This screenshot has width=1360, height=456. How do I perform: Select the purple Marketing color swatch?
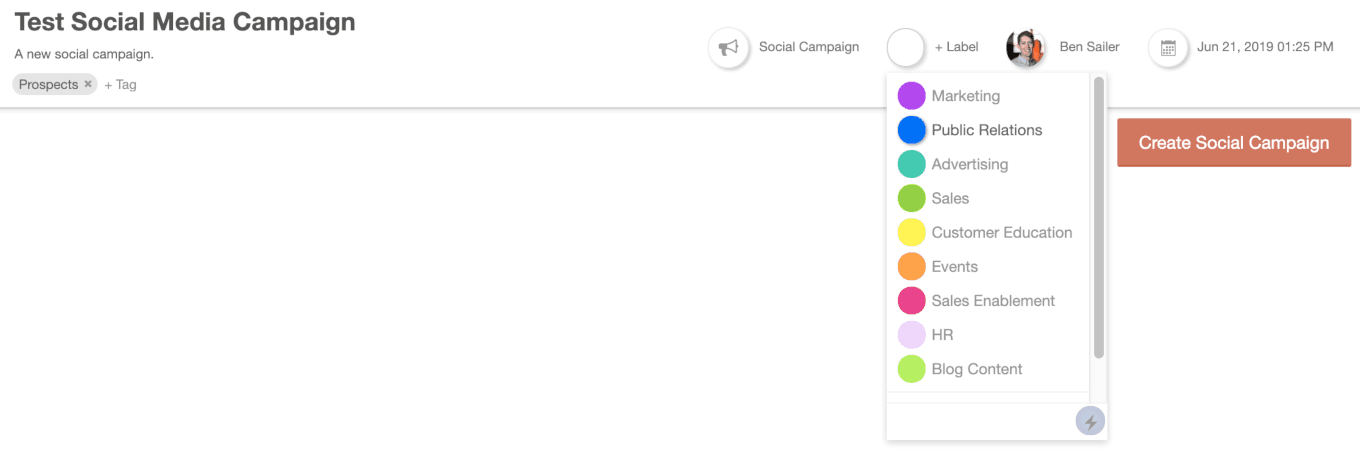[911, 96]
